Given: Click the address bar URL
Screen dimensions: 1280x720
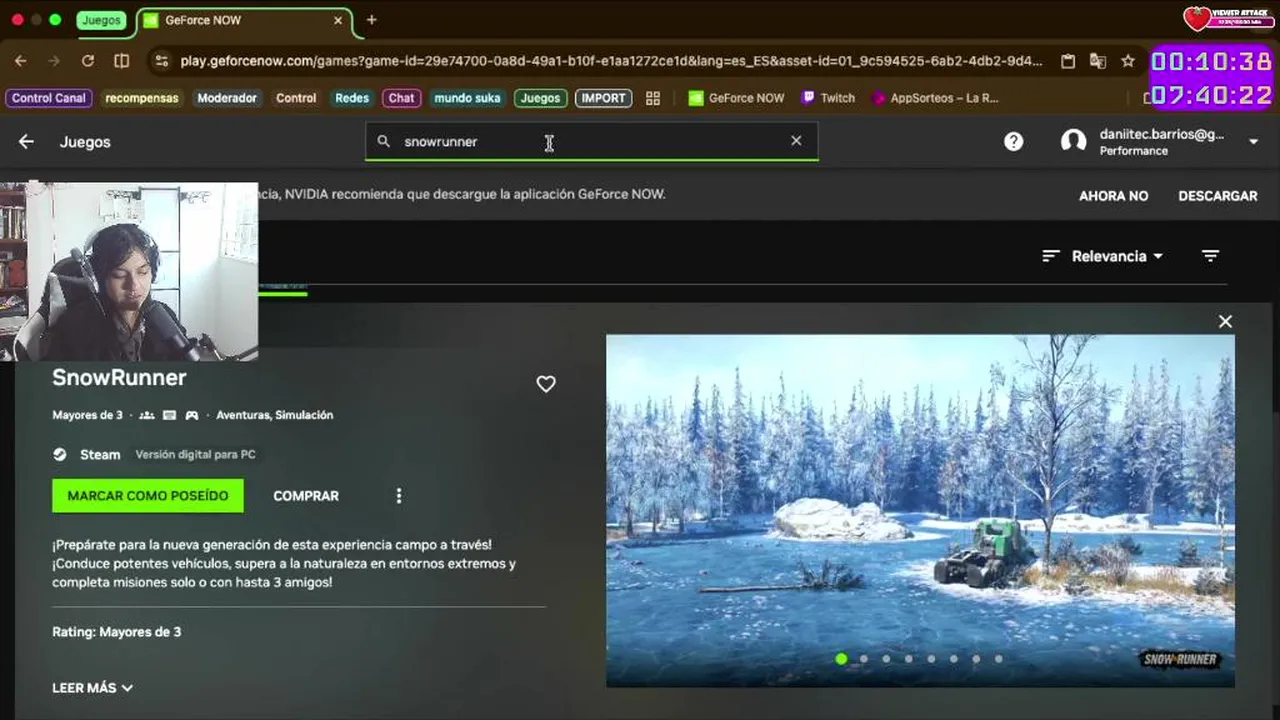Looking at the screenshot, I should (611, 61).
